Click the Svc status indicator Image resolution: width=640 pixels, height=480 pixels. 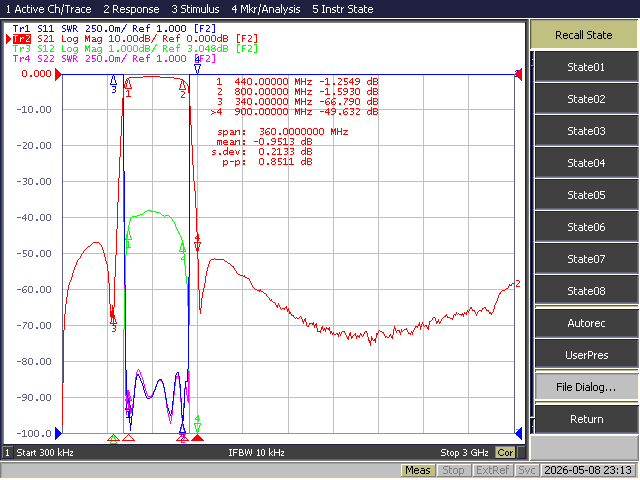(x=527, y=471)
